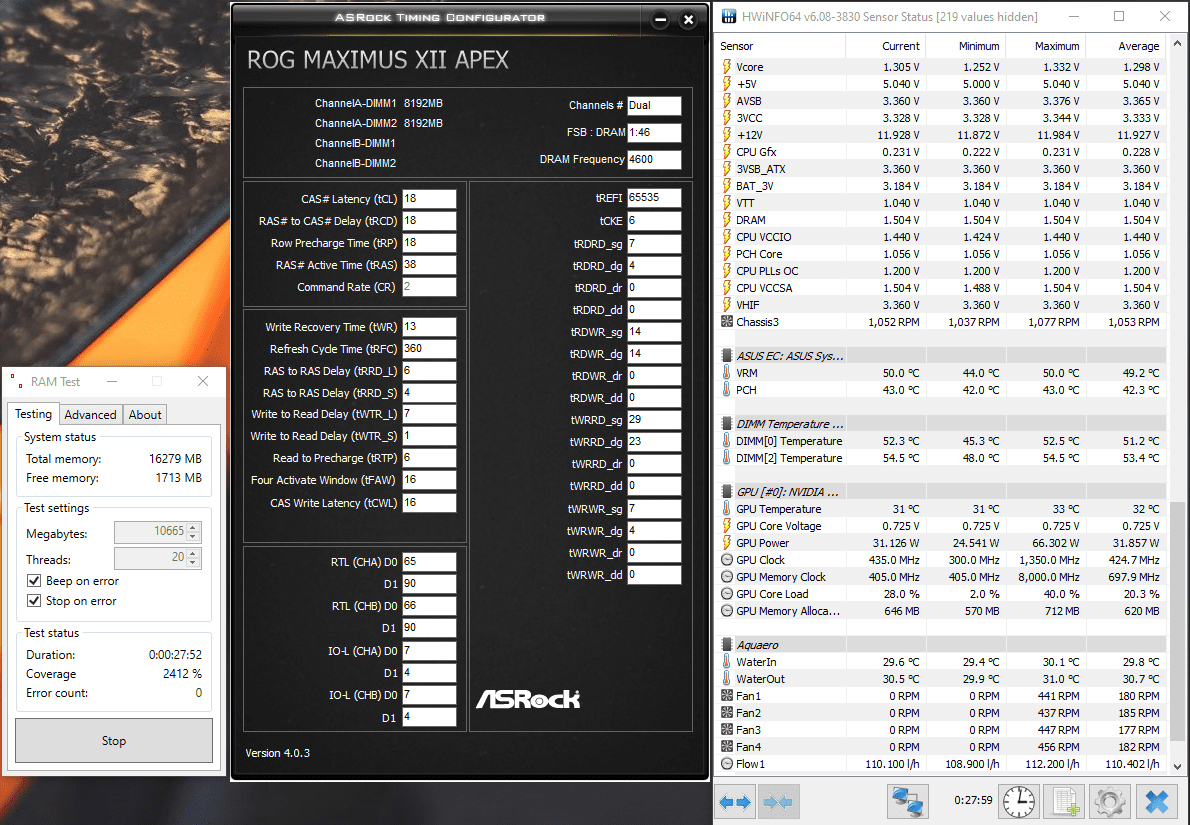The width and height of the screenshot is (1190, 825).
Task: Decrease Megabytes value with down arrow
Action: pyautogui.click(x=193, y=537)
